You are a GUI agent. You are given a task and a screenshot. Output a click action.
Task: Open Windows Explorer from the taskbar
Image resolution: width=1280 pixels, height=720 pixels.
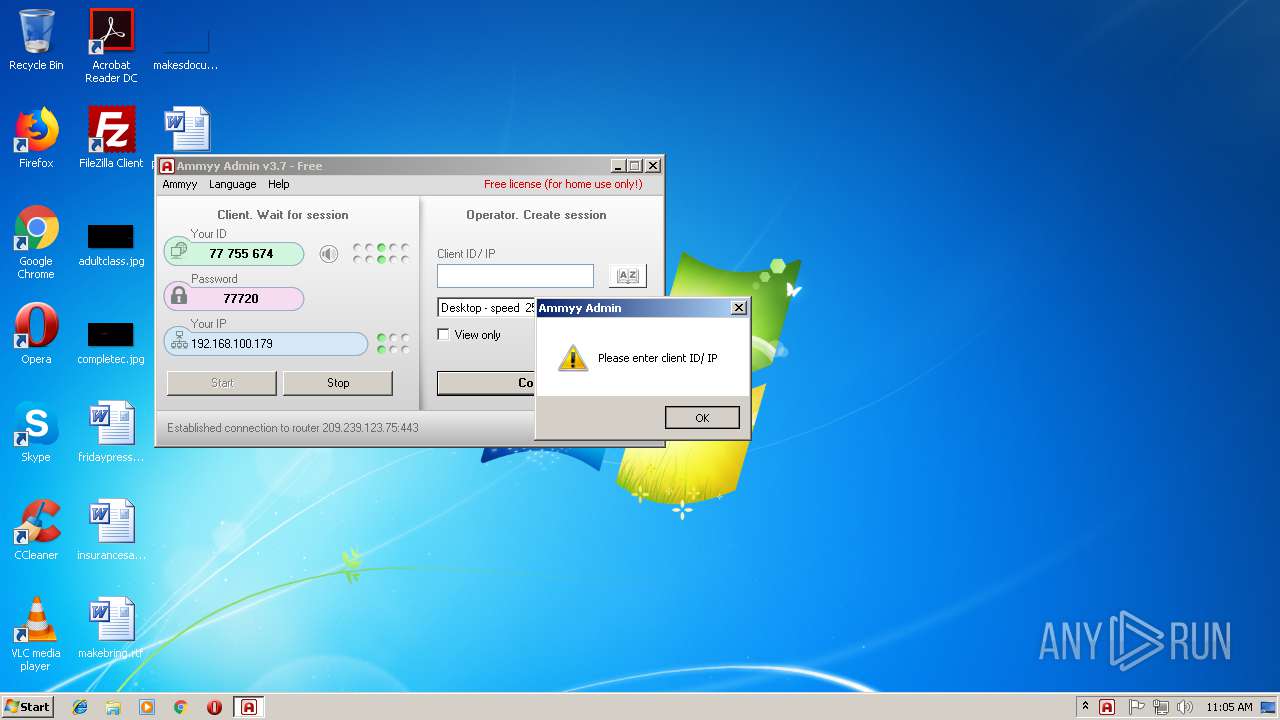[113, 707]
